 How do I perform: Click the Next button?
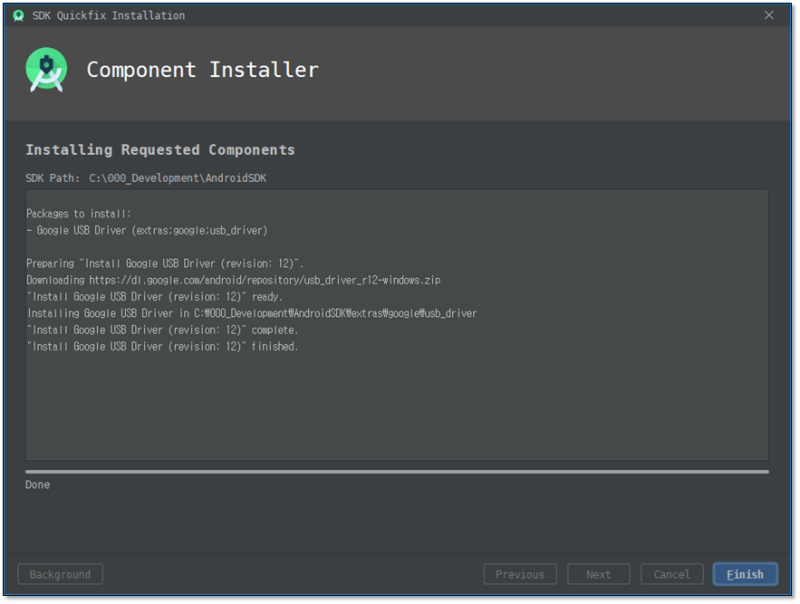tap(598, 574)
